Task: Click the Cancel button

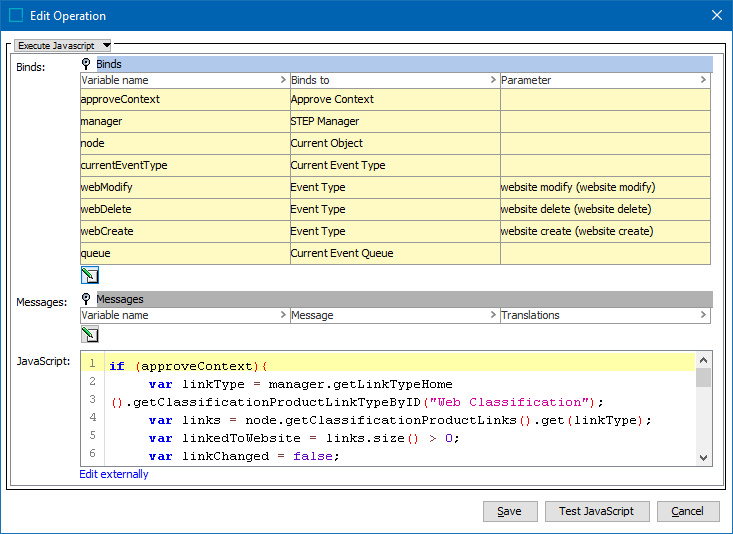Action: (x=687, y=511)
